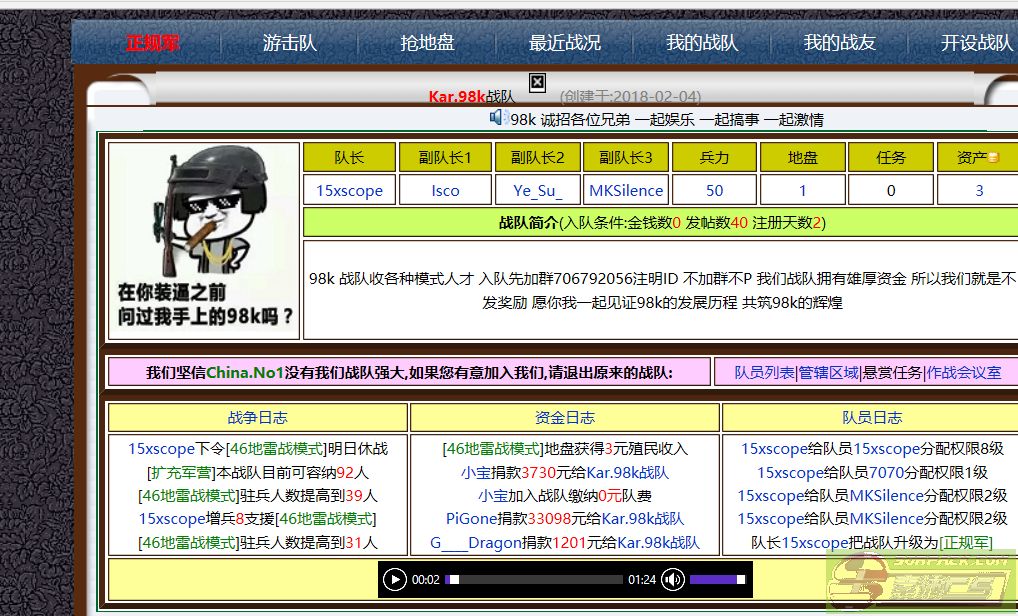Image resolution: width=1018 pixels, height=616 pixels.
Task: Open vice-captain MKSilence's profile link
Action: tap(625, 190)
